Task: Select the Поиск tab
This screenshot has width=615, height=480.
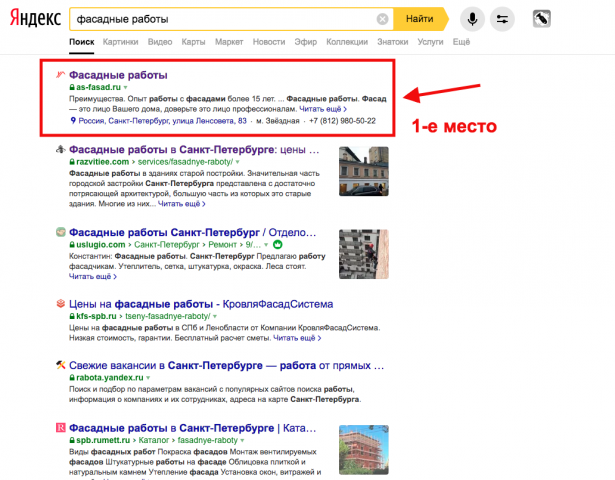Action: pos(82,42)
